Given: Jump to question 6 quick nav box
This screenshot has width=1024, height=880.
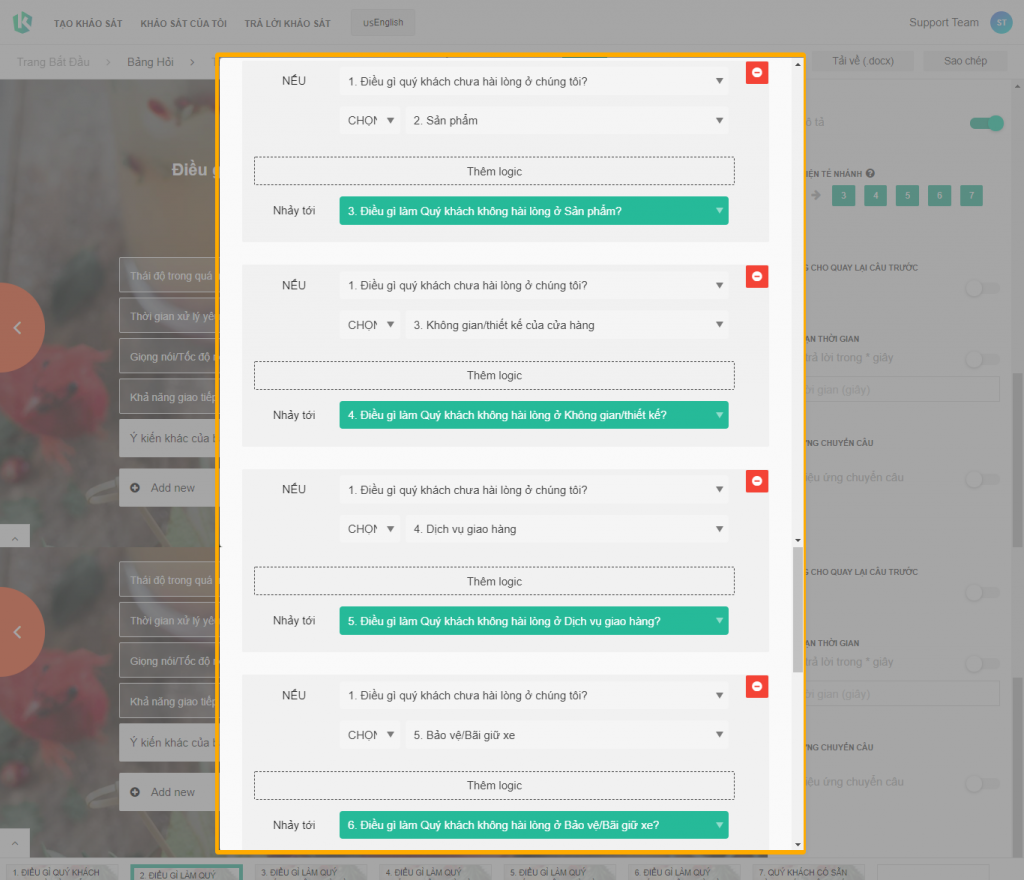Looking at the screenshot, I should (939, 195).
